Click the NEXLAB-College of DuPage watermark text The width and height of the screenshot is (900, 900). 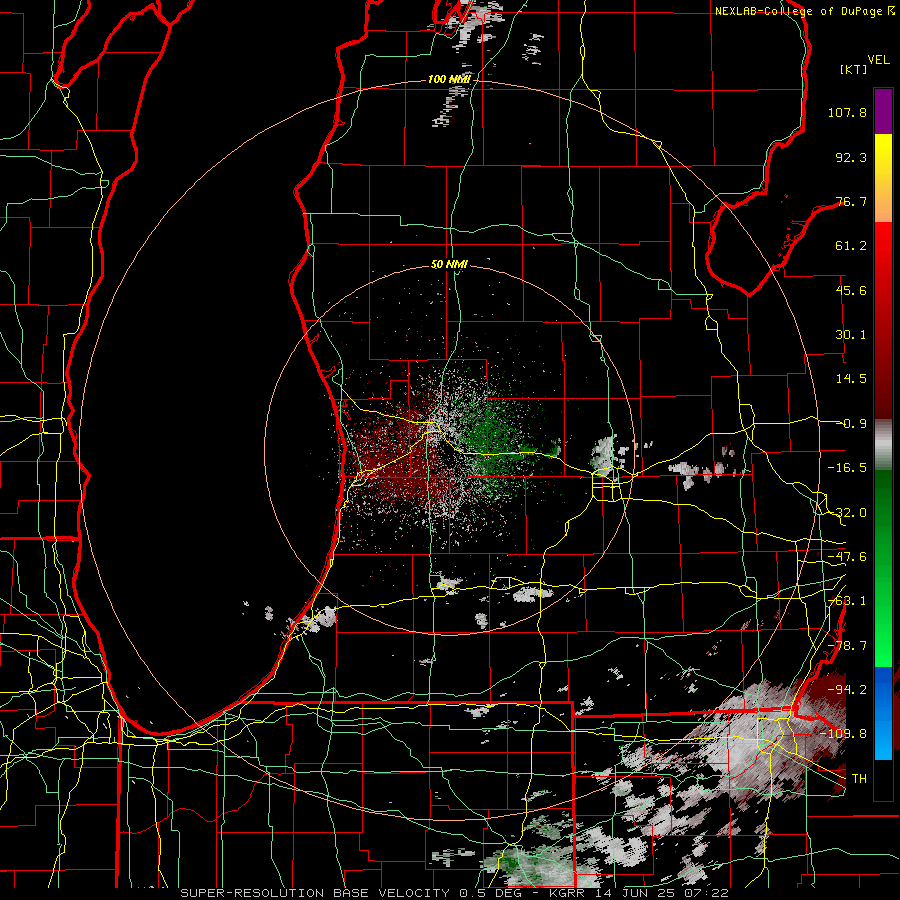[803, 11]
